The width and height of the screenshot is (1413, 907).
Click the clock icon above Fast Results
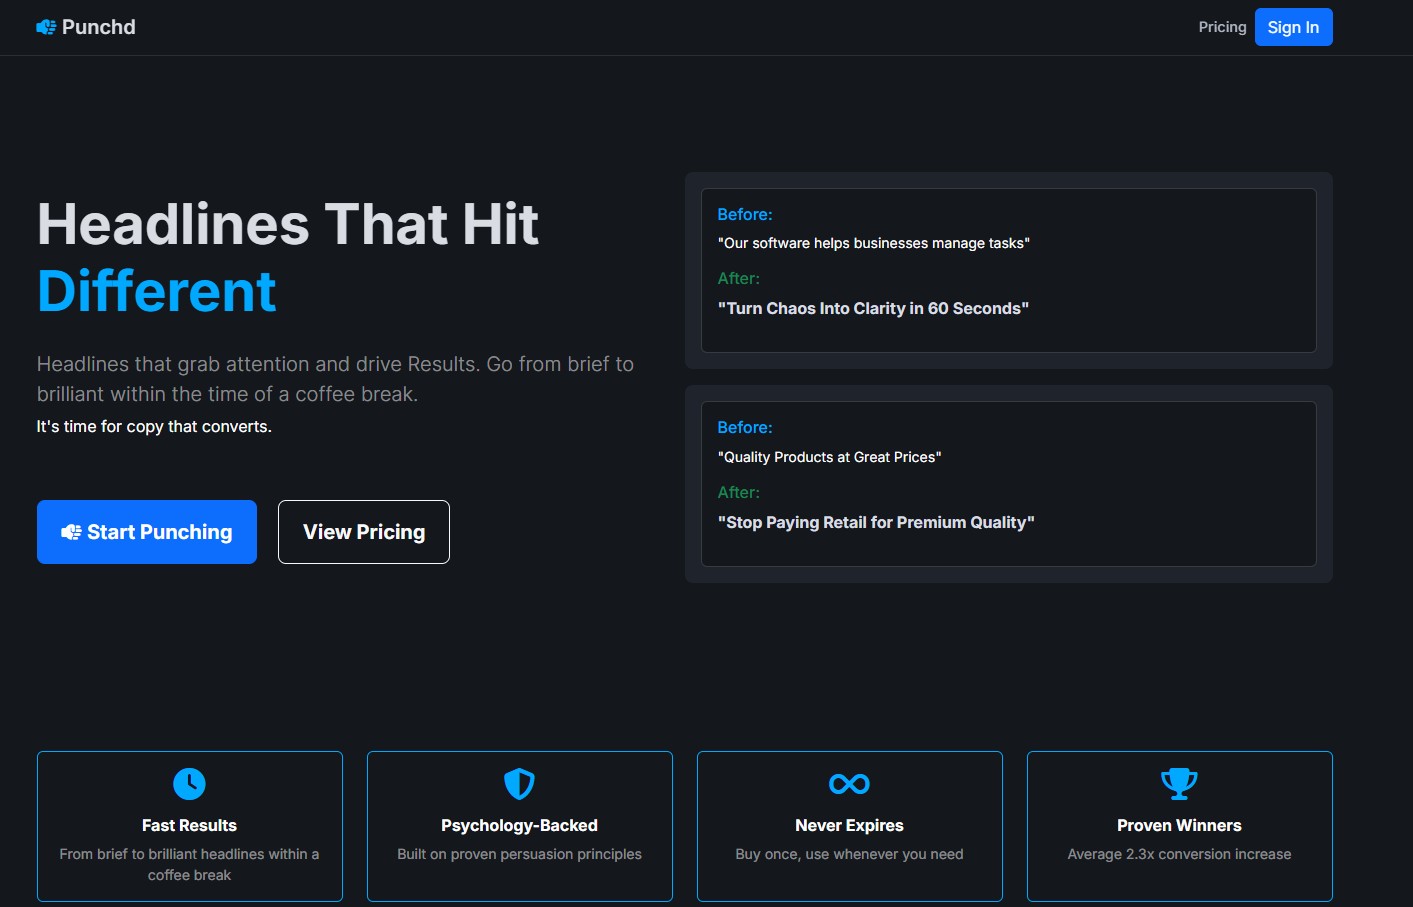[189, 784]
